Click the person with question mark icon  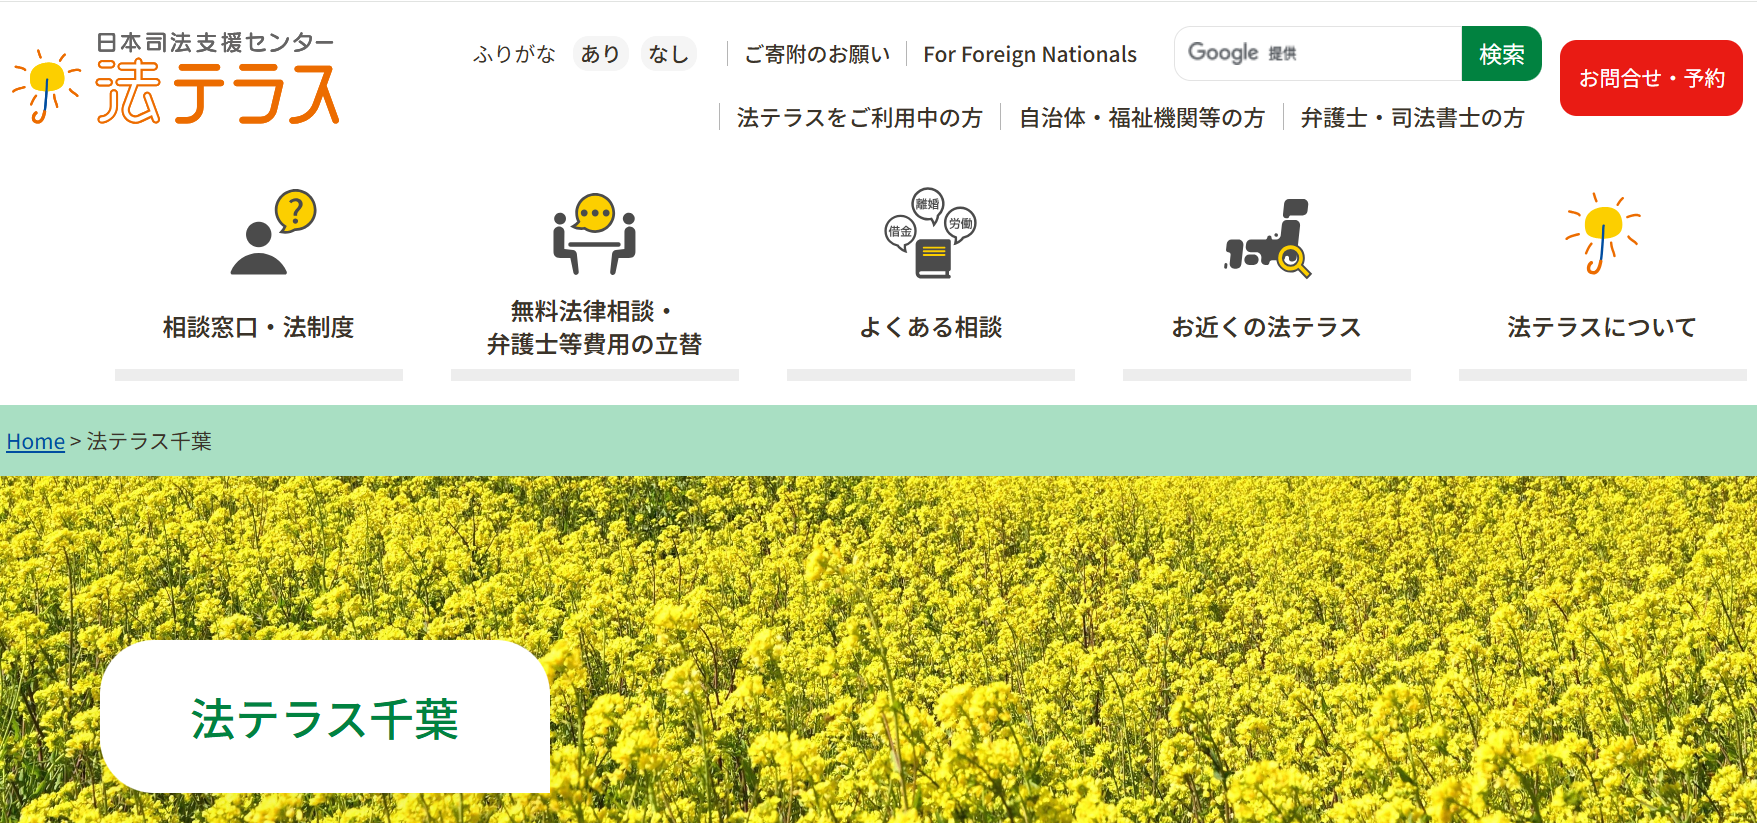pos(273,232)
